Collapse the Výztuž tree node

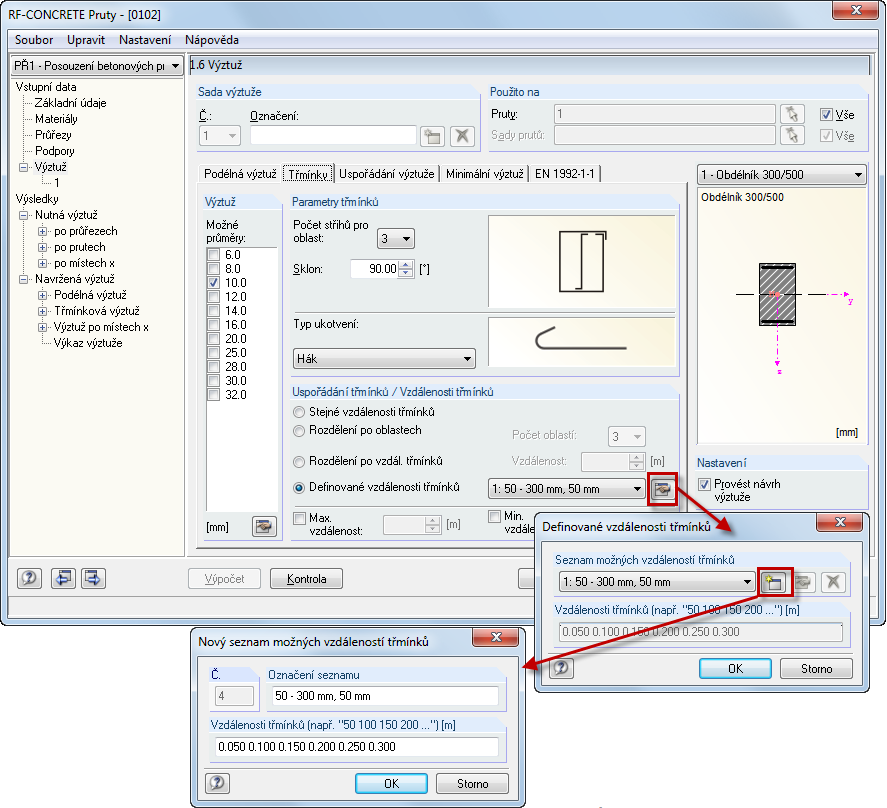coord(23,167)
